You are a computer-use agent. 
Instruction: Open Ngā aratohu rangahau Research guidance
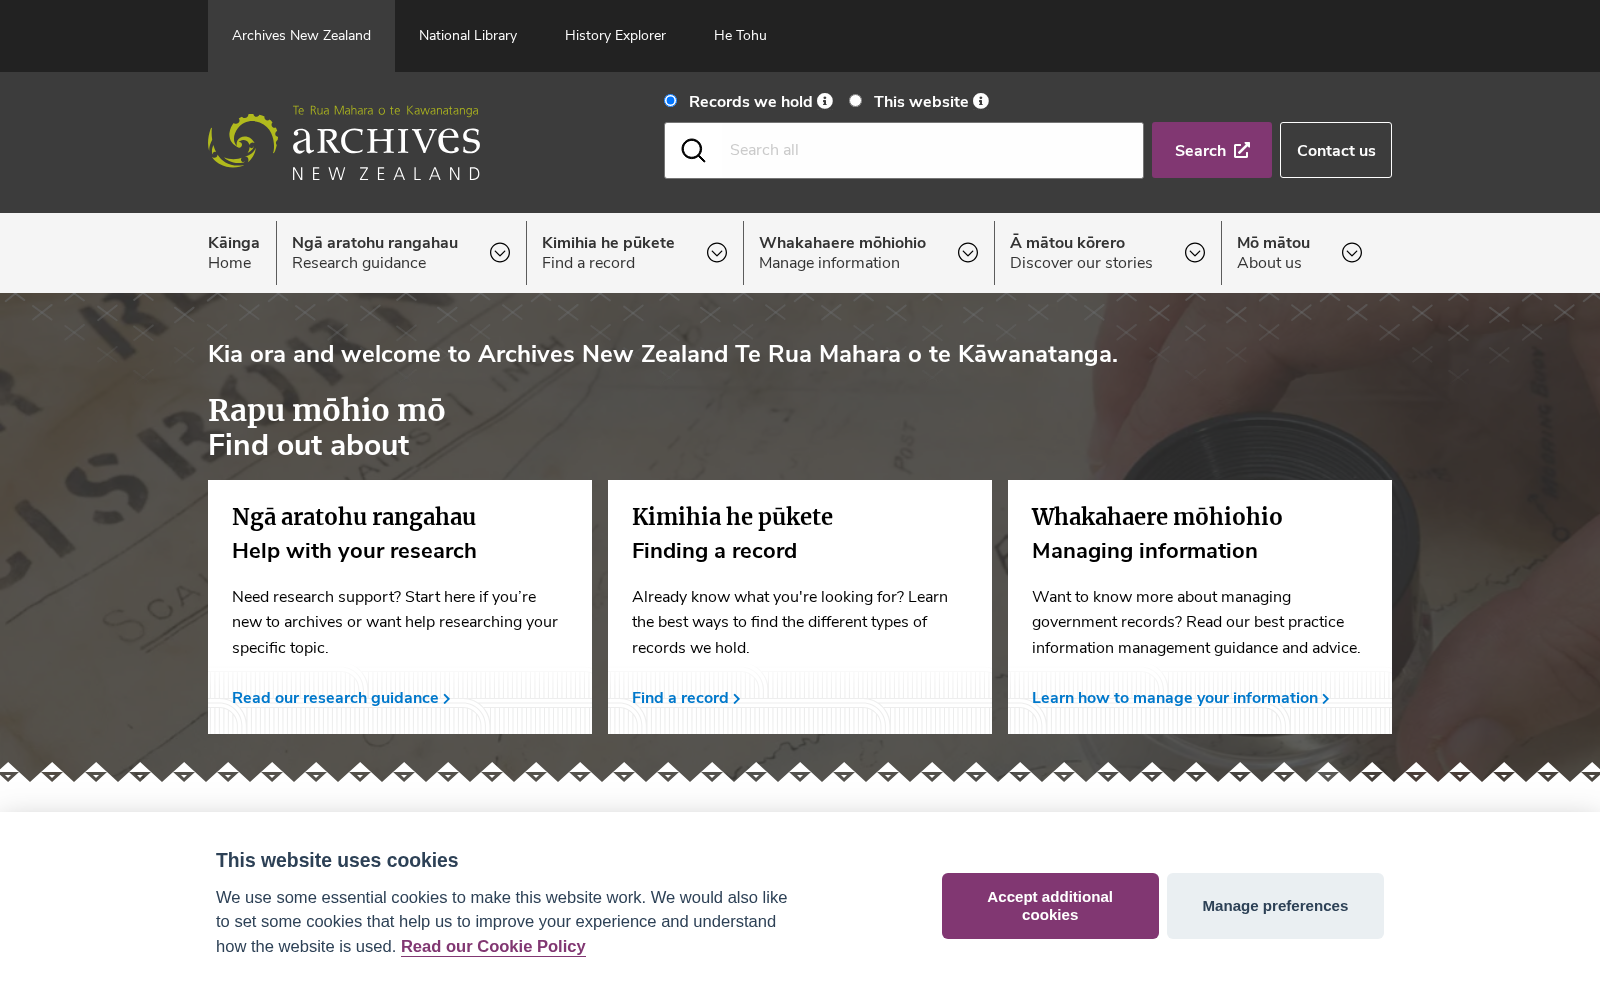click(375, 253)
